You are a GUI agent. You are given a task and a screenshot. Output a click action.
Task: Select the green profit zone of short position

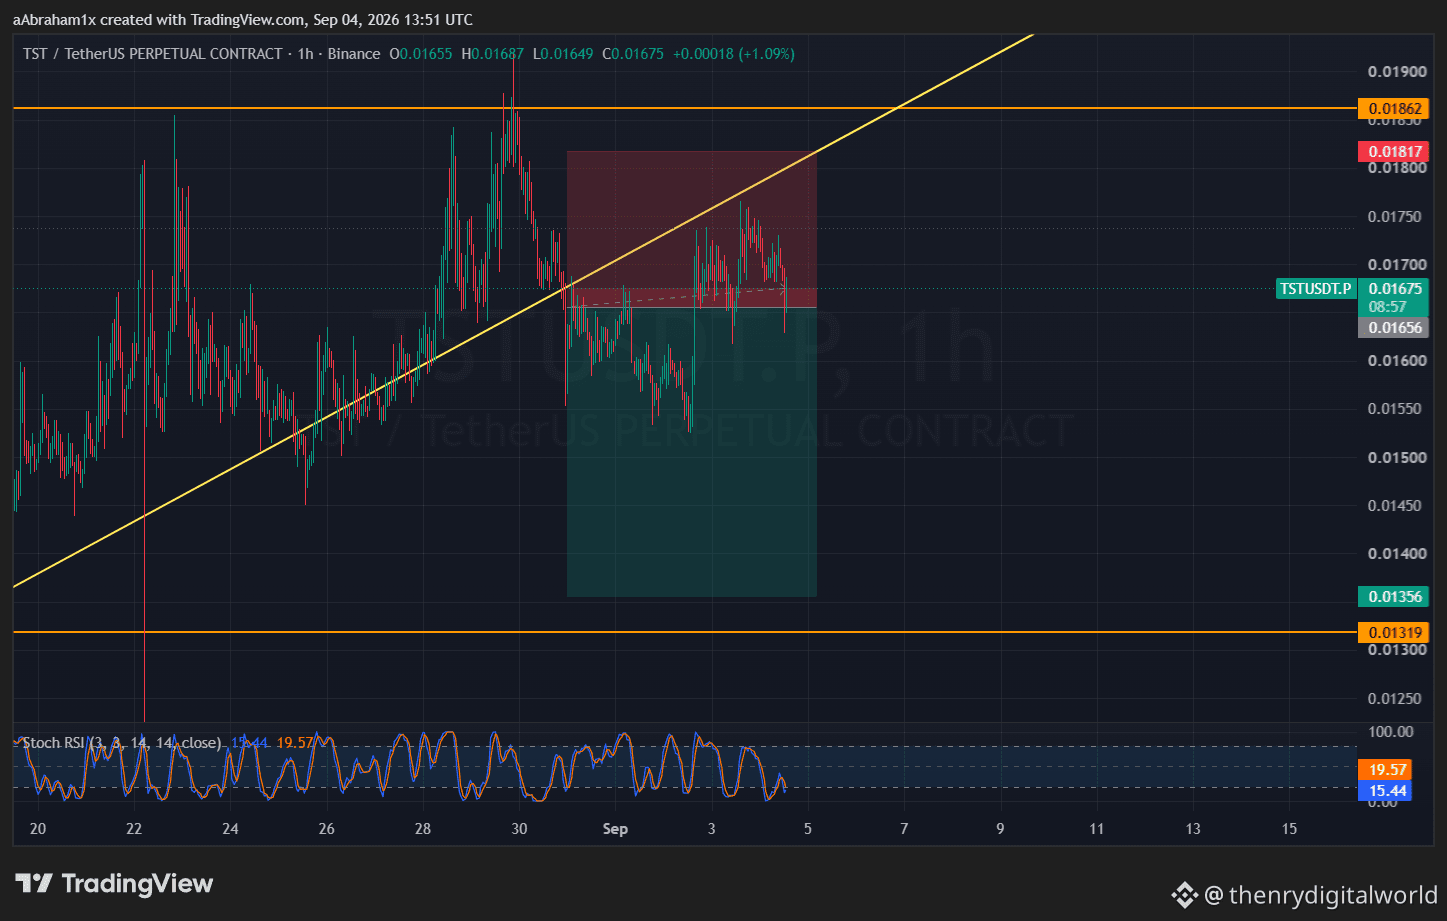[x=692, y=452]
